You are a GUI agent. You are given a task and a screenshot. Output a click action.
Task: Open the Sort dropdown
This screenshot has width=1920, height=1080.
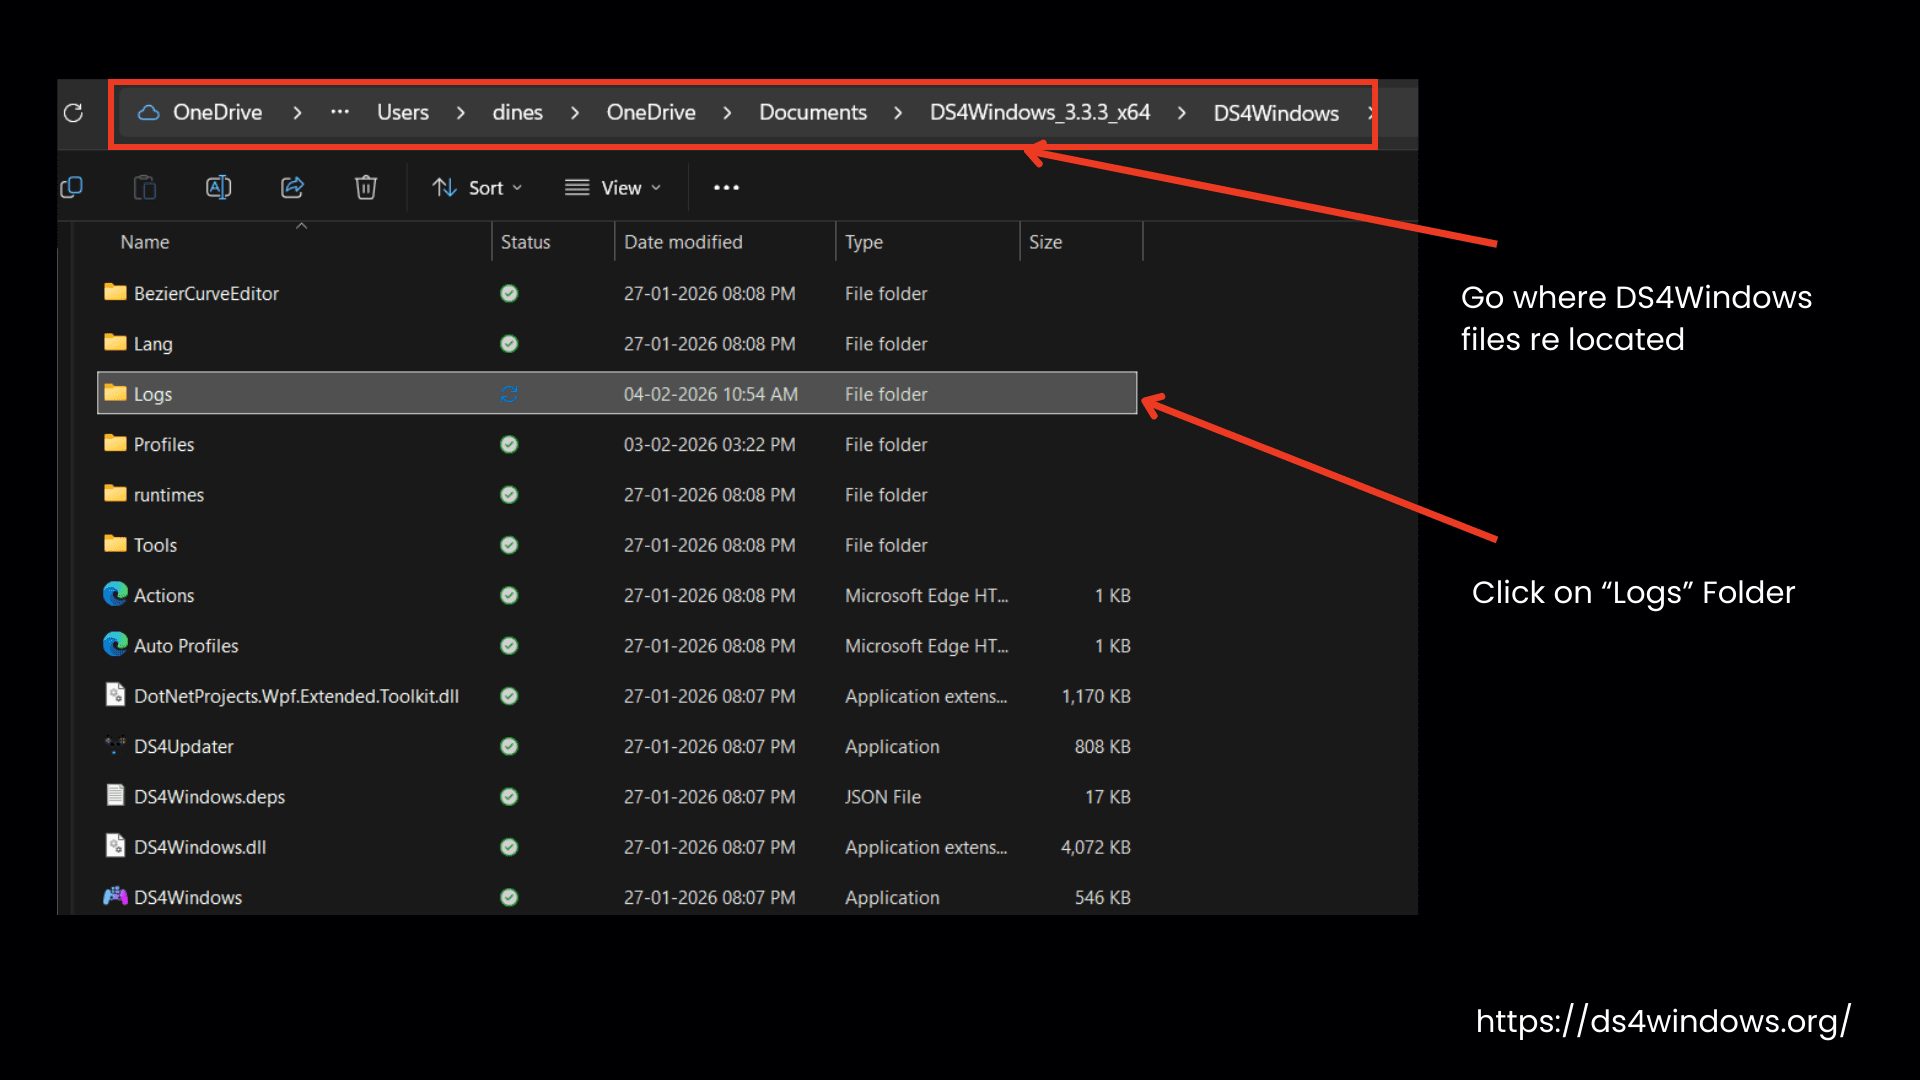click(x=477, y=187)
